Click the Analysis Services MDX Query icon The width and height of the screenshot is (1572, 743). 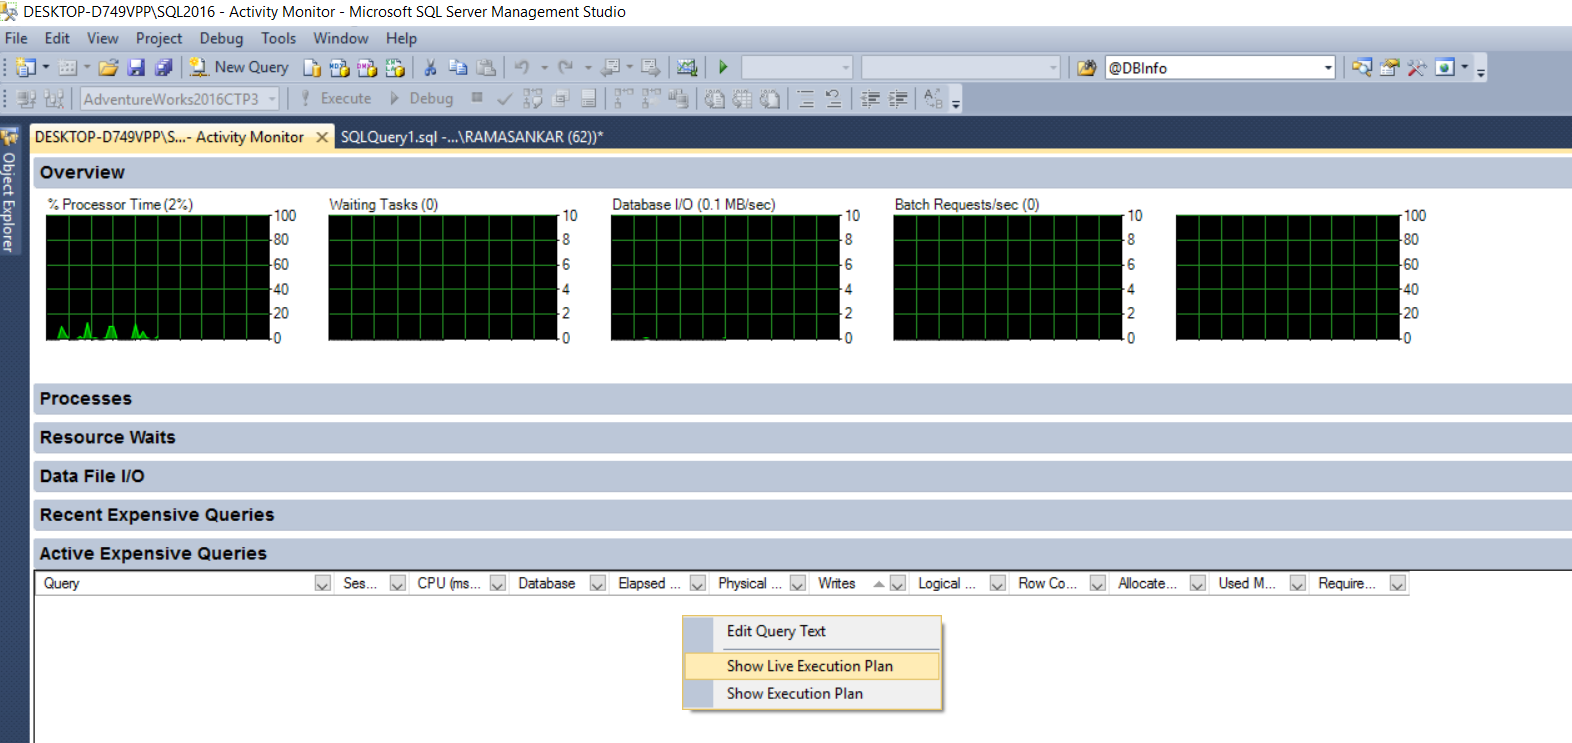point(340,67)
